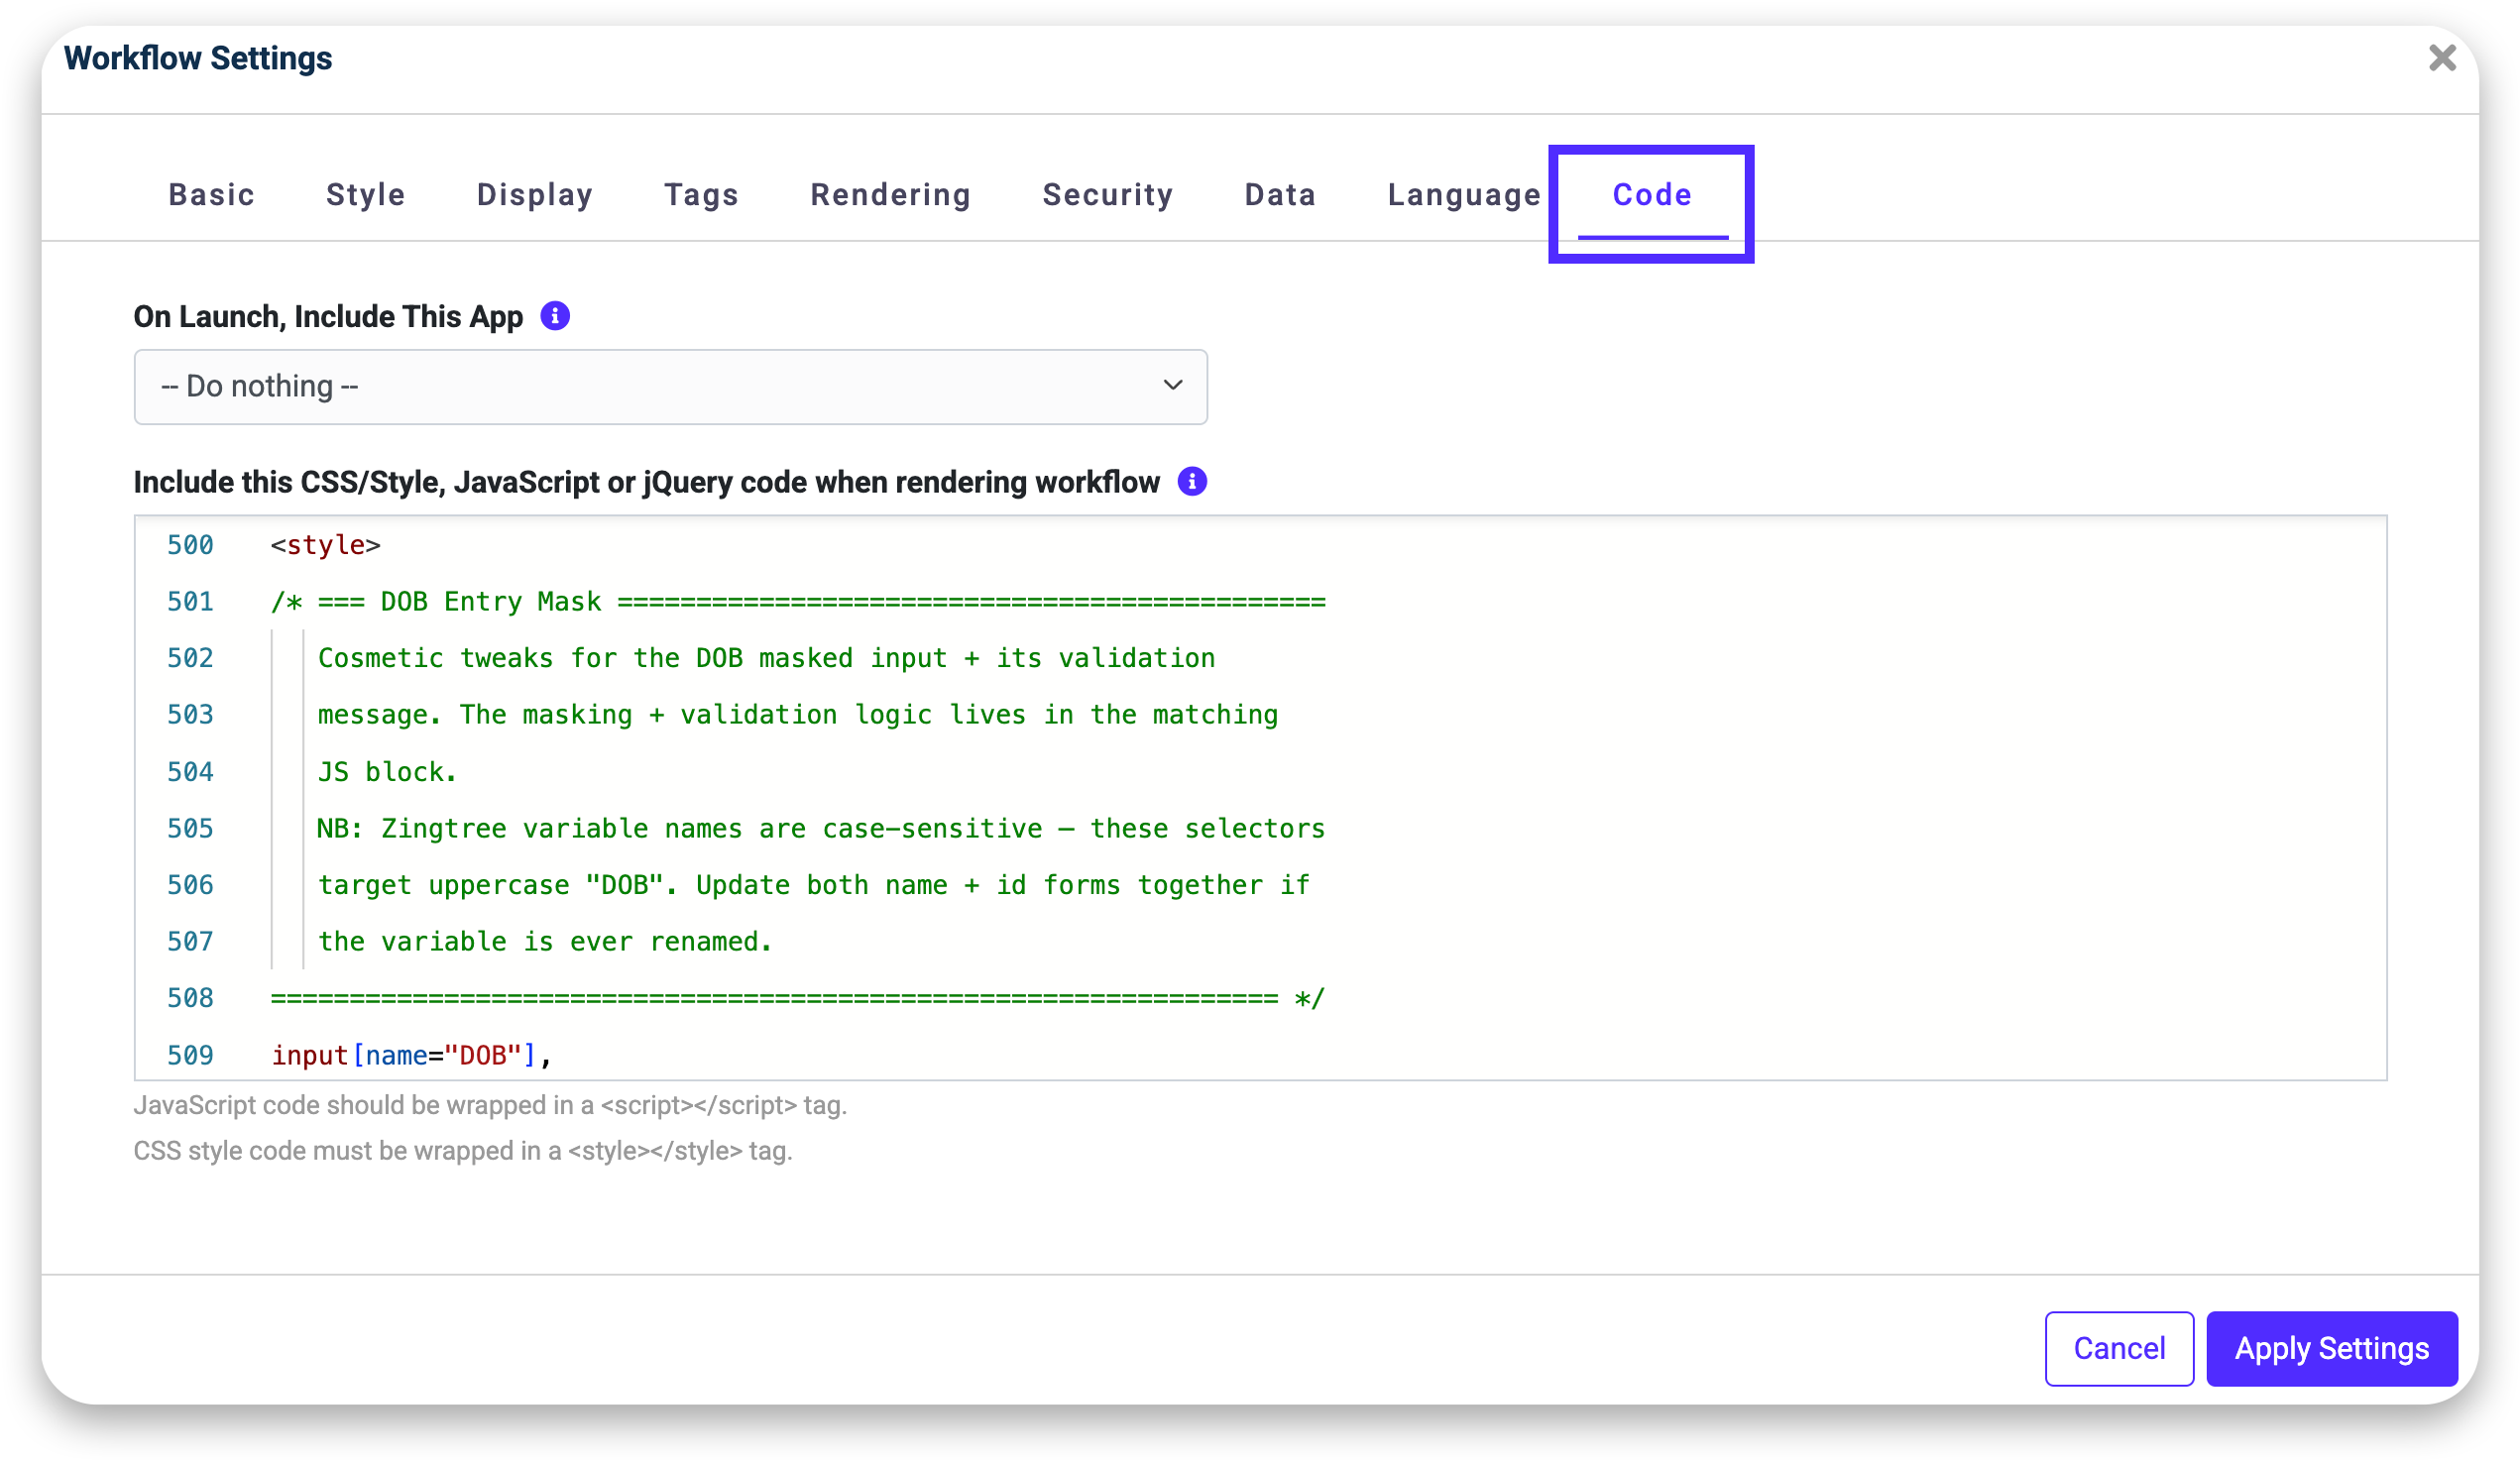Click the 'NB: Zingtree variable names' line
The width and height of the screenshot is (2520, 1461).
pos(820,829)
